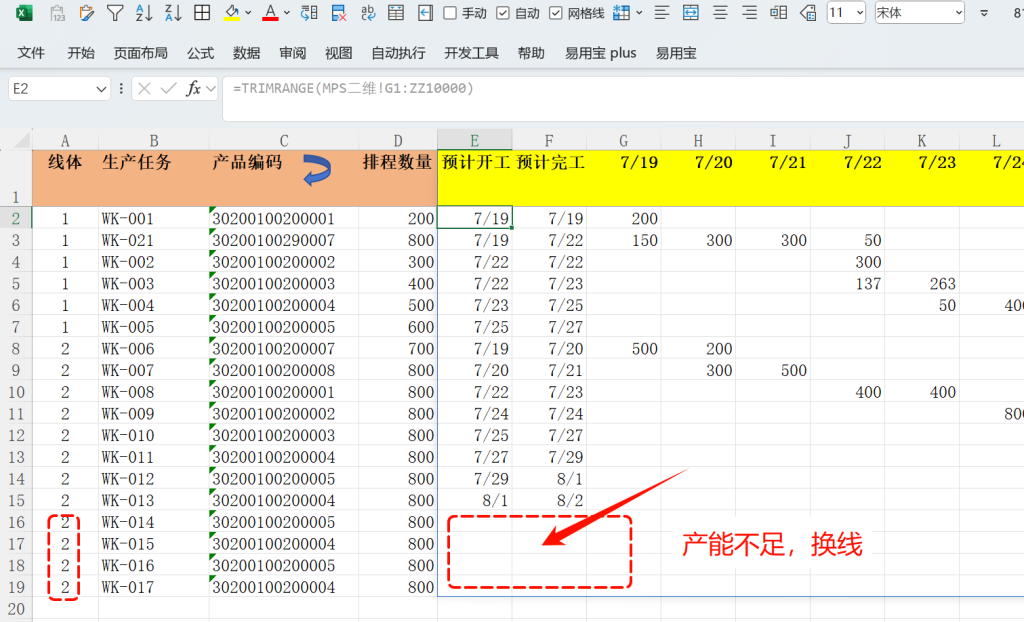1024x622 pixels.
Task: Select cell containing WK-017
Action: coord(153,587)
